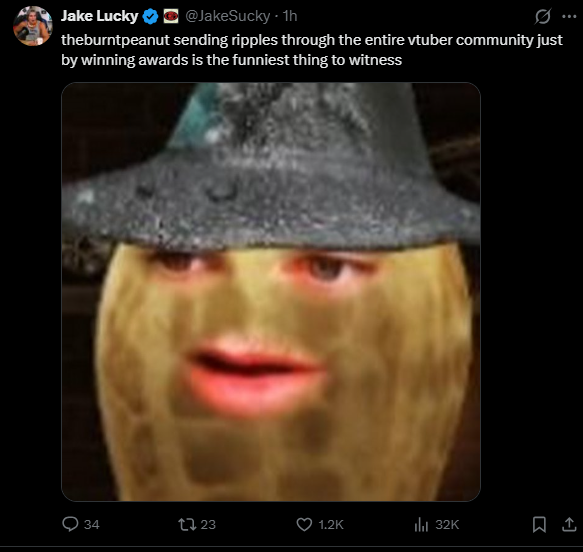
Task: Click the reply speech bubble icon
Action: pos(70,524)
